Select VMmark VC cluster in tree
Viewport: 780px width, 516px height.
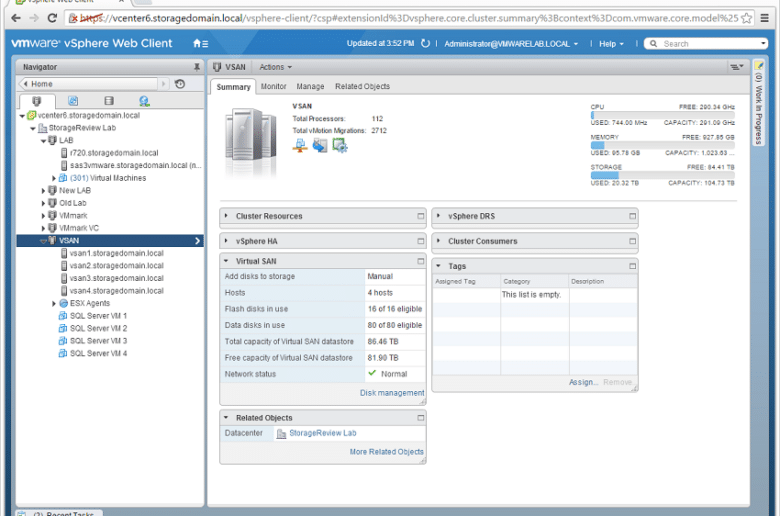[x=79, y=228]
